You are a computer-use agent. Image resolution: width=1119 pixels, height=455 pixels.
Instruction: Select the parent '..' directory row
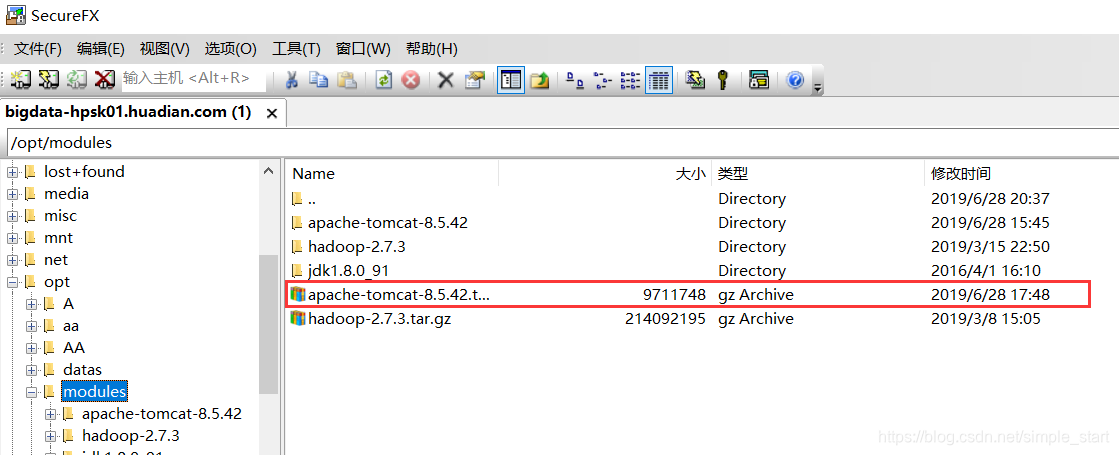coord(702,199)
